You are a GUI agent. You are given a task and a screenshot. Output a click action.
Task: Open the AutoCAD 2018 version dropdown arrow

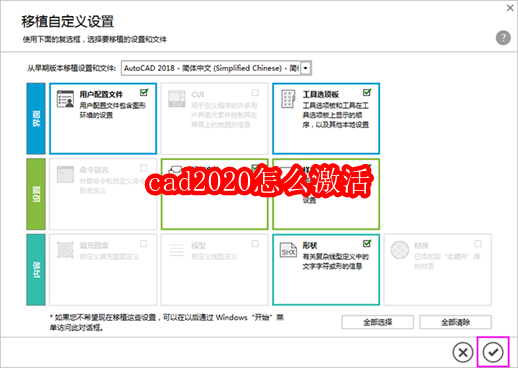(x=306, y=68)
